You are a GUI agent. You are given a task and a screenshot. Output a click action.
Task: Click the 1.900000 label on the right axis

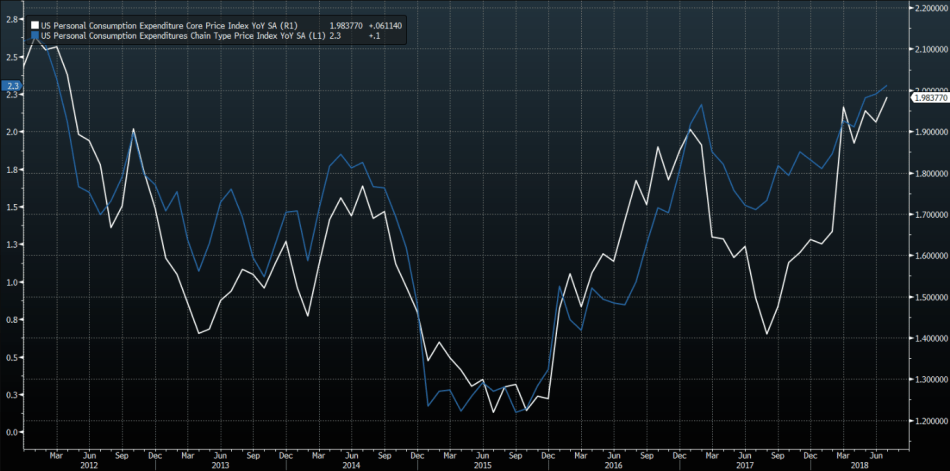tap(931, 132)
